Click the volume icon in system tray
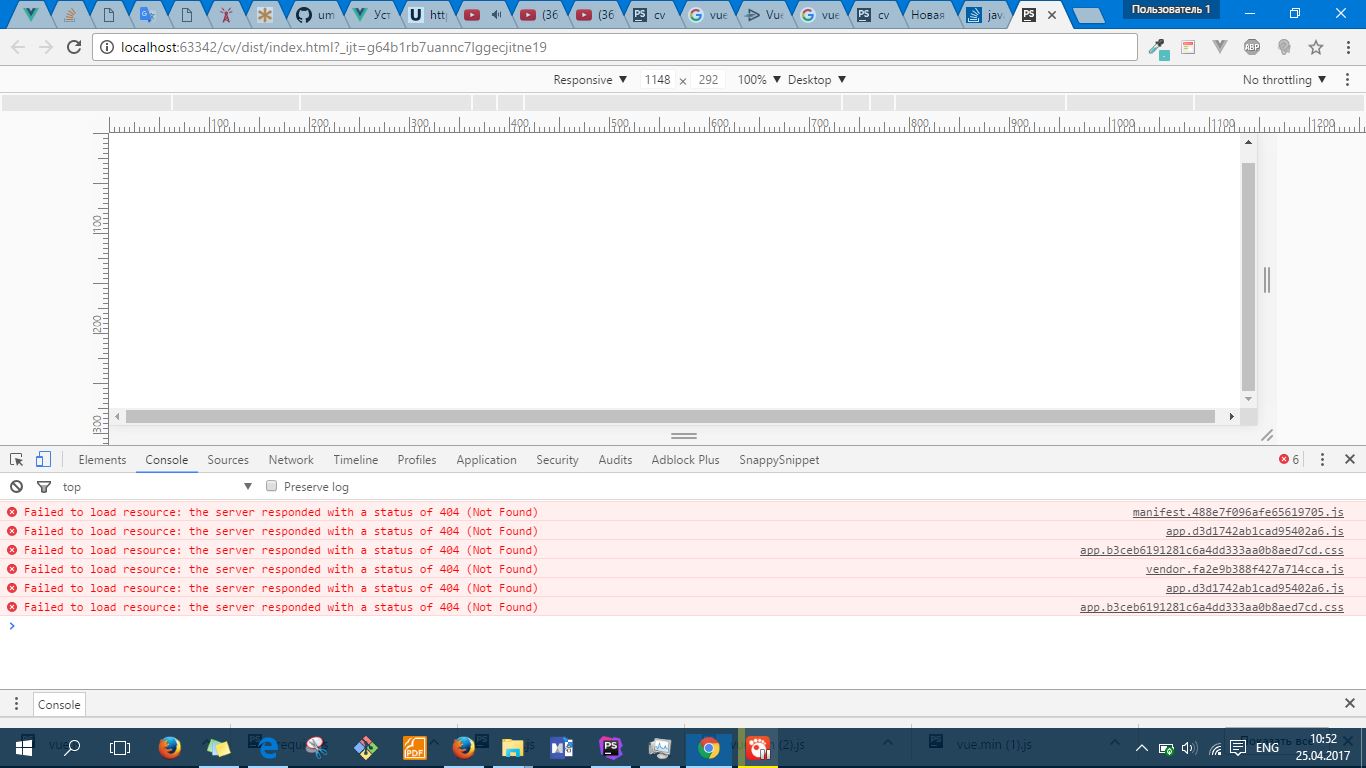 pyautogui.click(x=1190, y=748)
